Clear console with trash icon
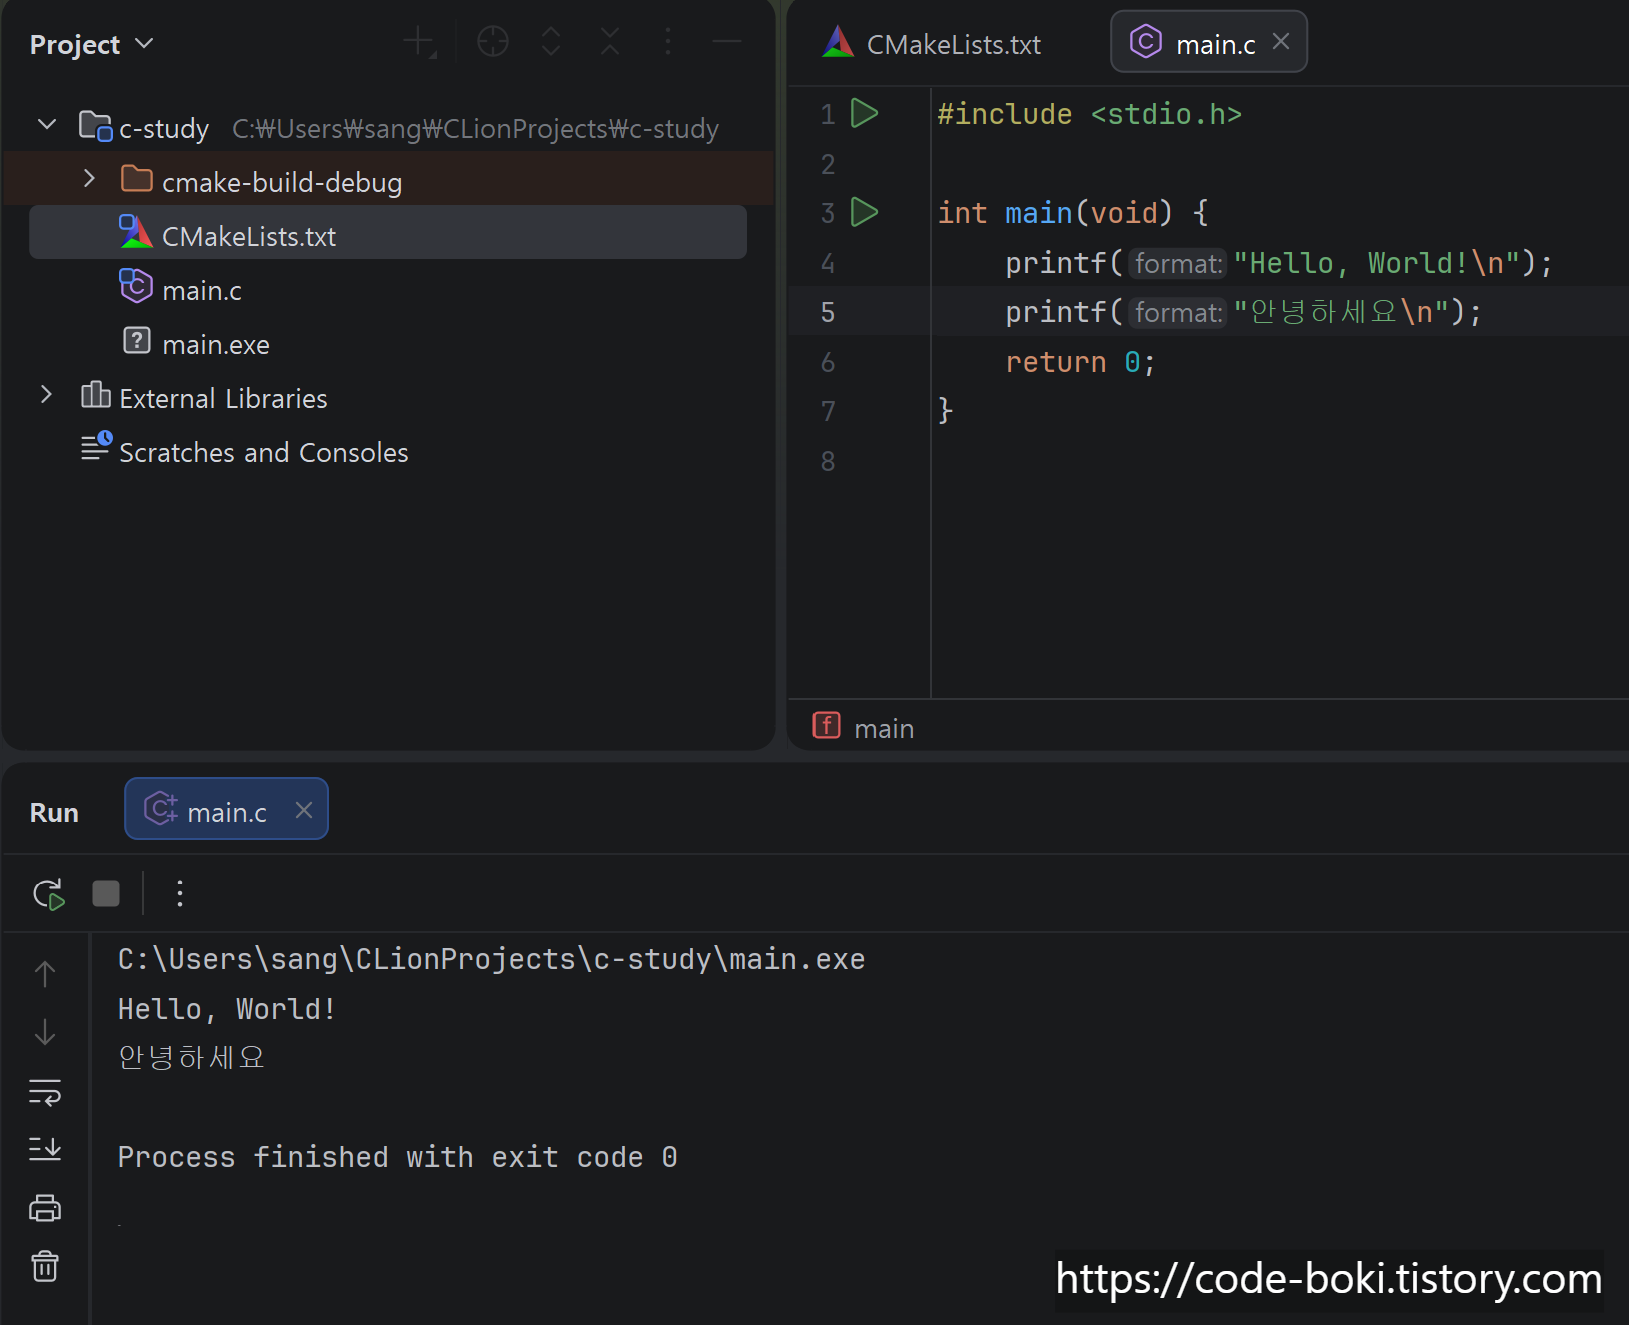The image size is (1629, 1325). (45, 1266)
